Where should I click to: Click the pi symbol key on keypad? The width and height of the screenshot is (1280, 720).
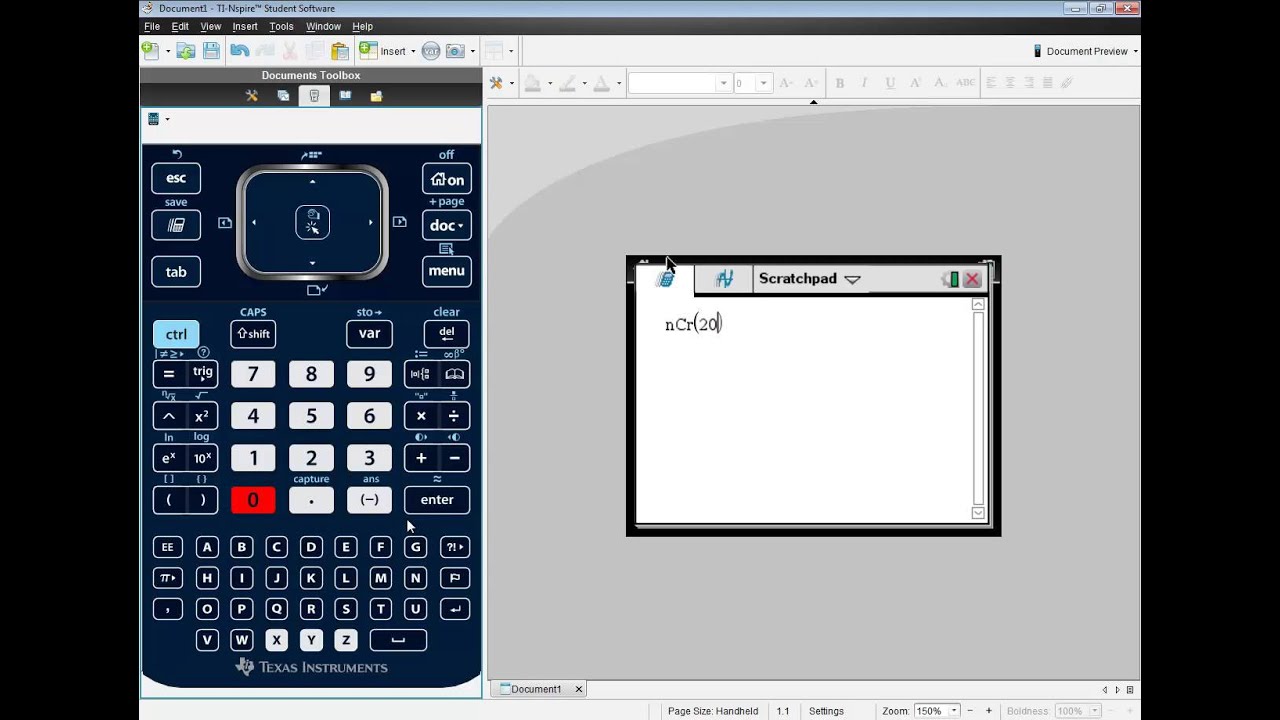[167, 578]
